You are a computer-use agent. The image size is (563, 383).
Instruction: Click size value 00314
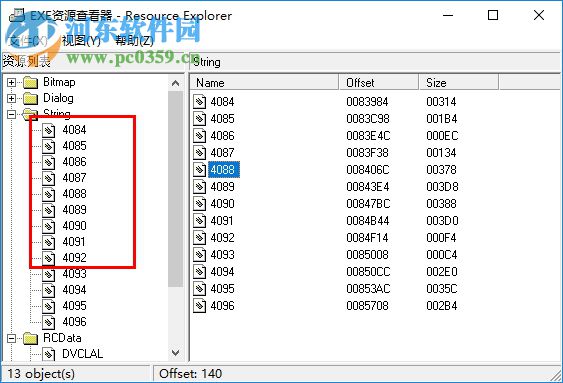(441, 102)
